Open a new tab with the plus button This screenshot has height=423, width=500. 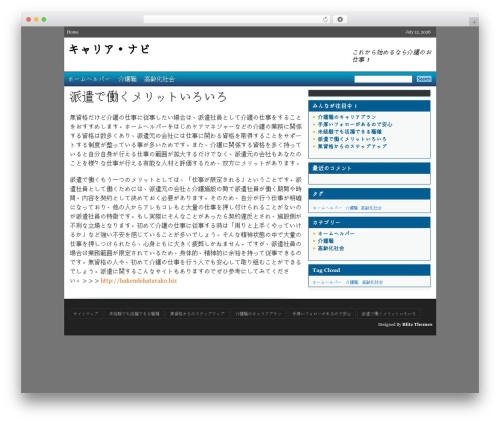474,22
